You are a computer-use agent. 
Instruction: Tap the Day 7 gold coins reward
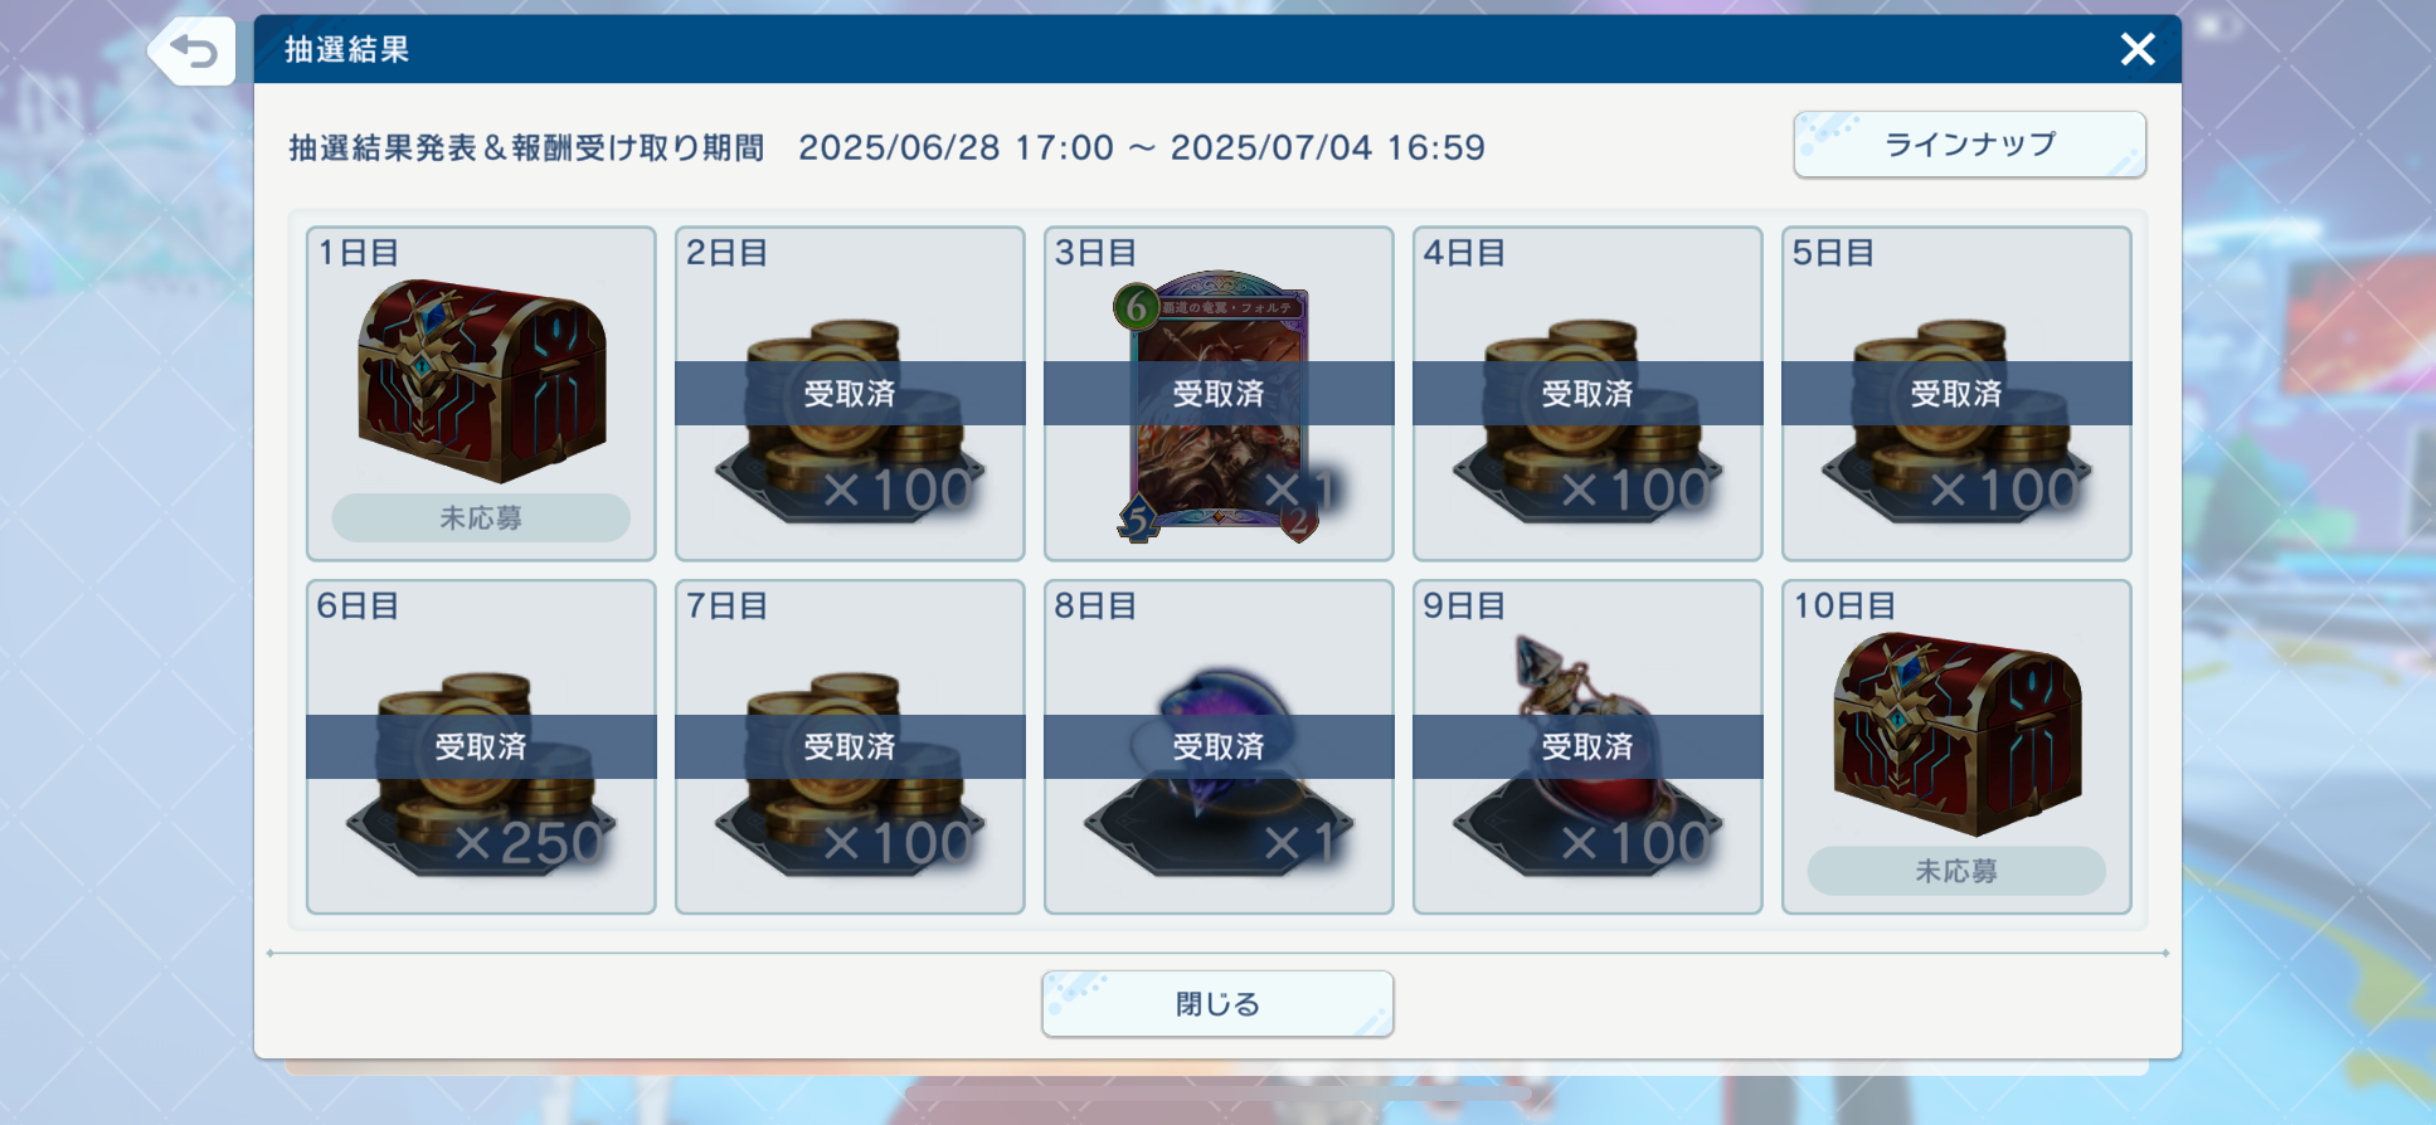point(850,774)
